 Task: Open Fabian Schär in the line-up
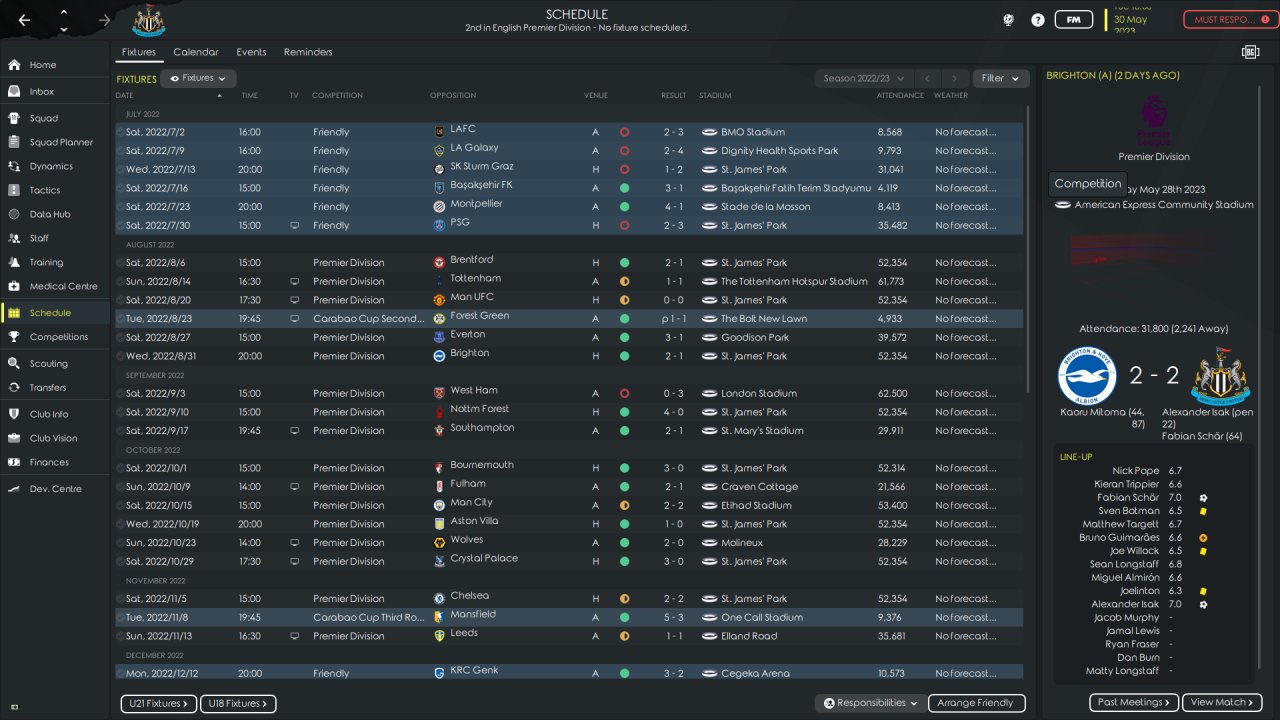(x=1128, y=497)
